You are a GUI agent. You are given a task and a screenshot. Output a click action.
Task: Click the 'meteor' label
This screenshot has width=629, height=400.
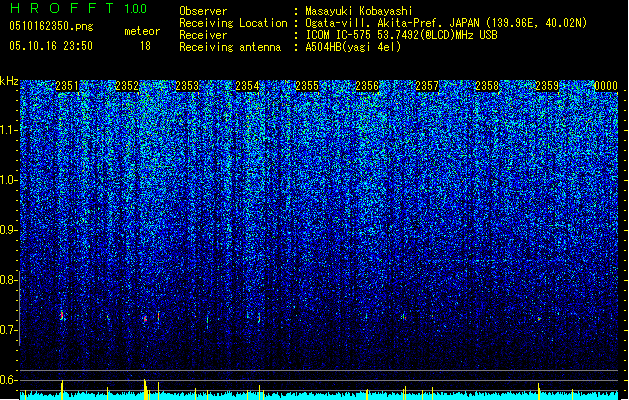pyautogui.click(x=142, y=31)
